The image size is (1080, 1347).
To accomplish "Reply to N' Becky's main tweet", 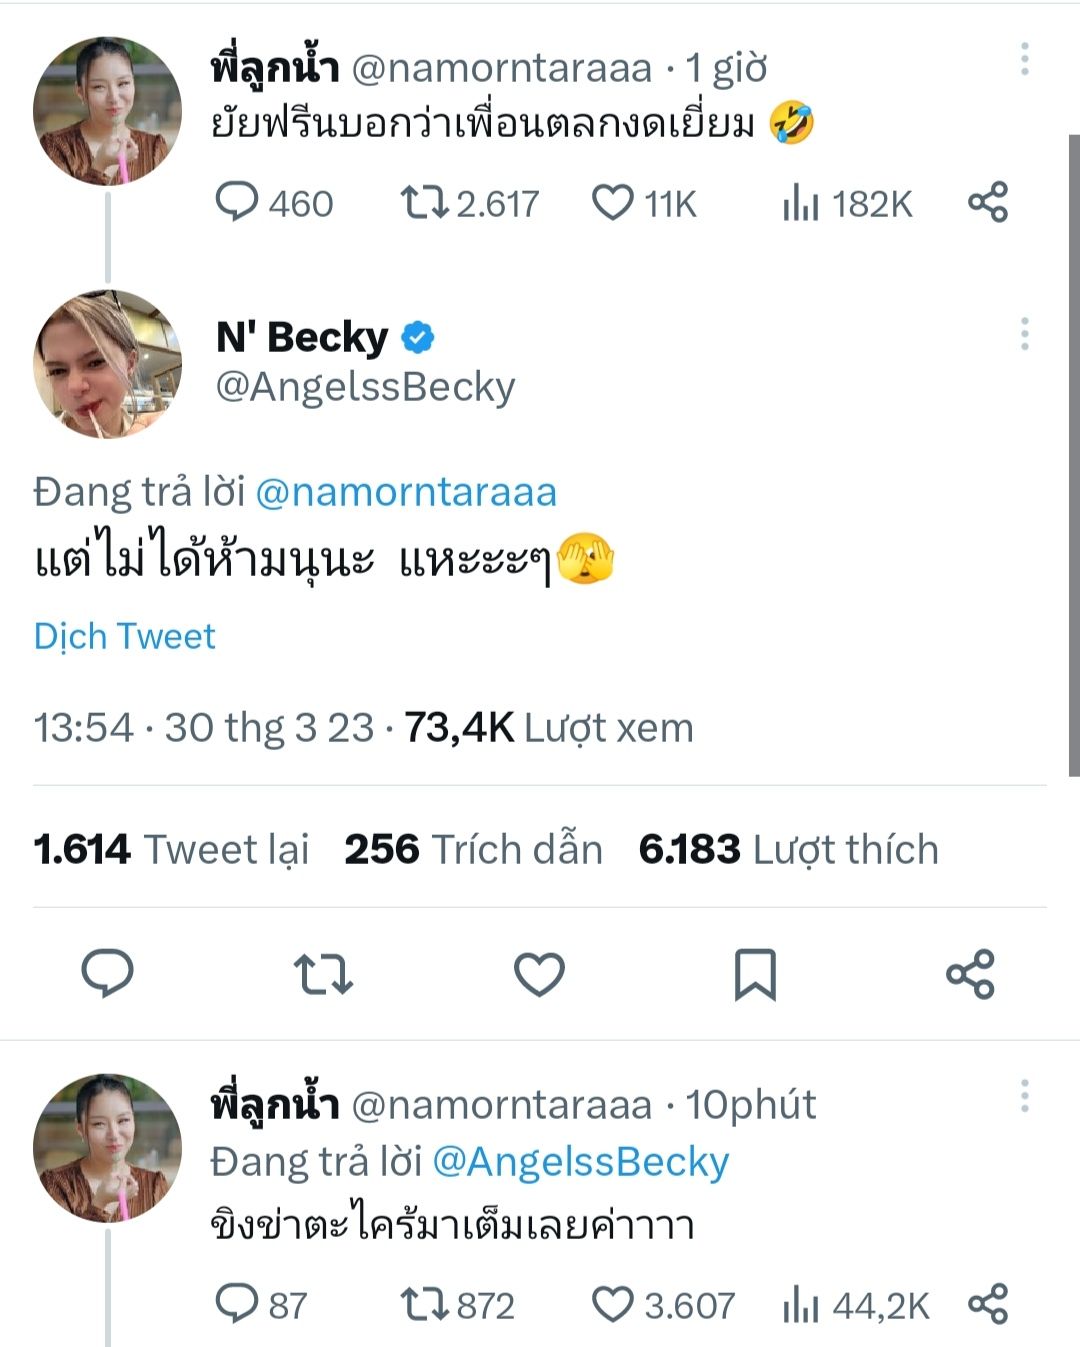I will tap(107, 974).
